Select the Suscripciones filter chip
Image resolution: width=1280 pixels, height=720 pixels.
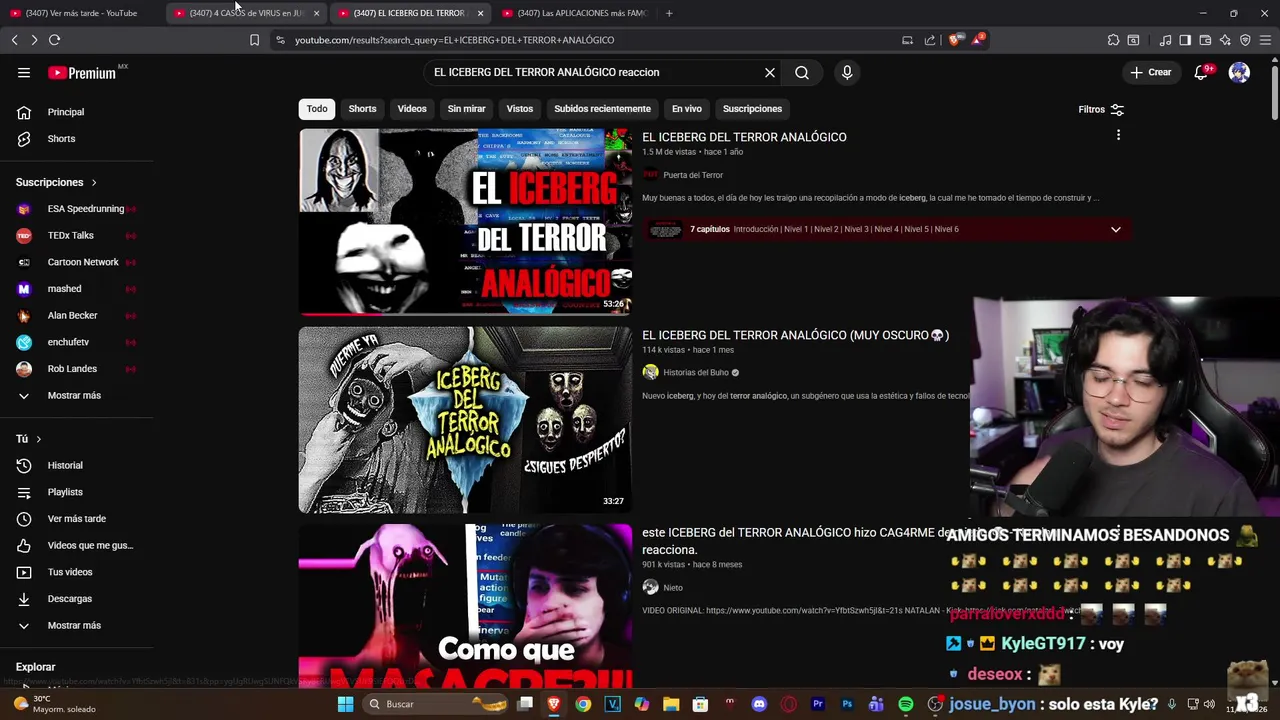[x=752, y=109]
